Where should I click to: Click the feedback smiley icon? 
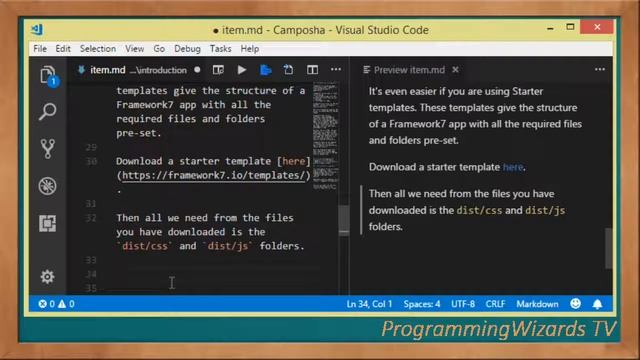click(x=576, y=303)
